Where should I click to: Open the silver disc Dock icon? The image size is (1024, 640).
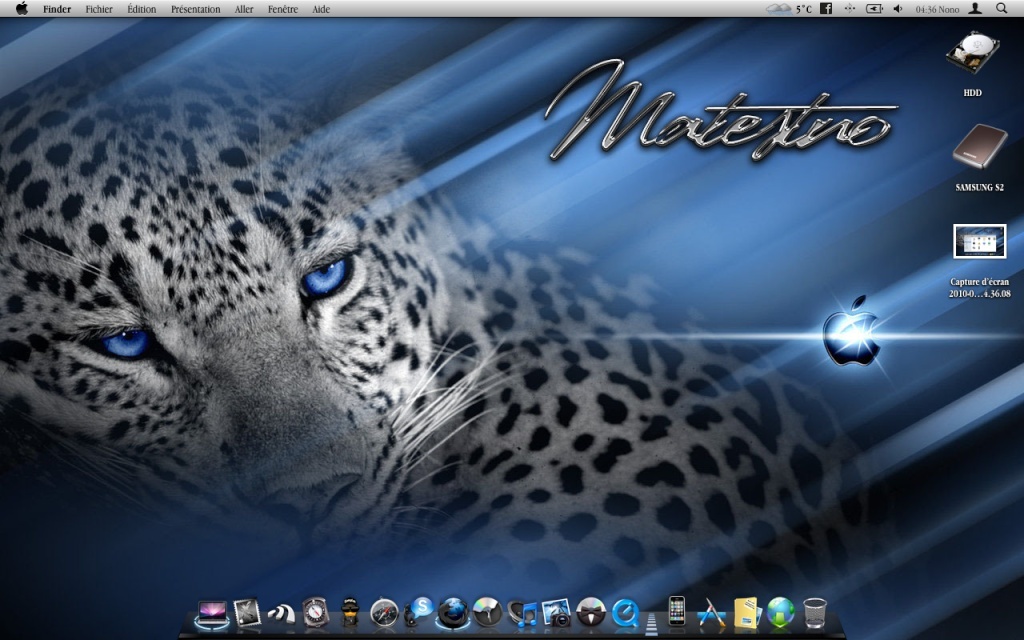click(487, 613)
